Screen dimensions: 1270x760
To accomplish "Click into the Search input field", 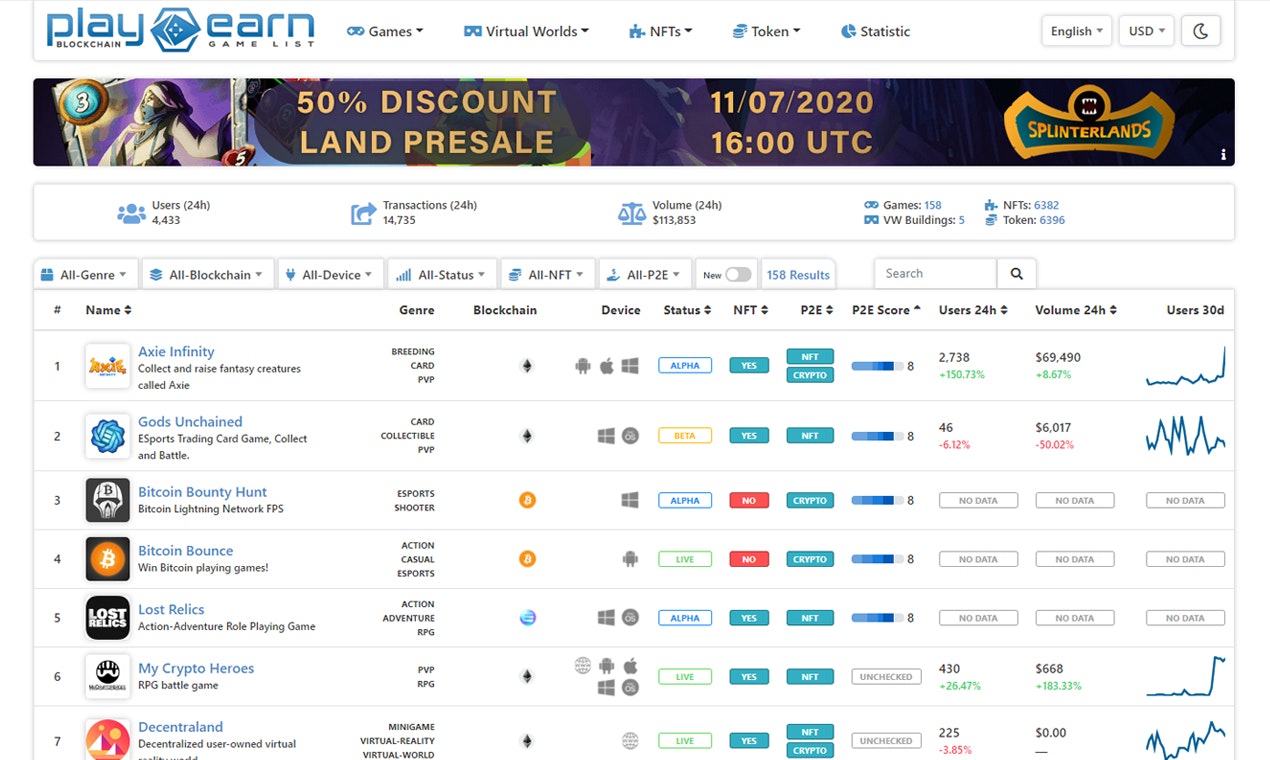I will 935,273.
